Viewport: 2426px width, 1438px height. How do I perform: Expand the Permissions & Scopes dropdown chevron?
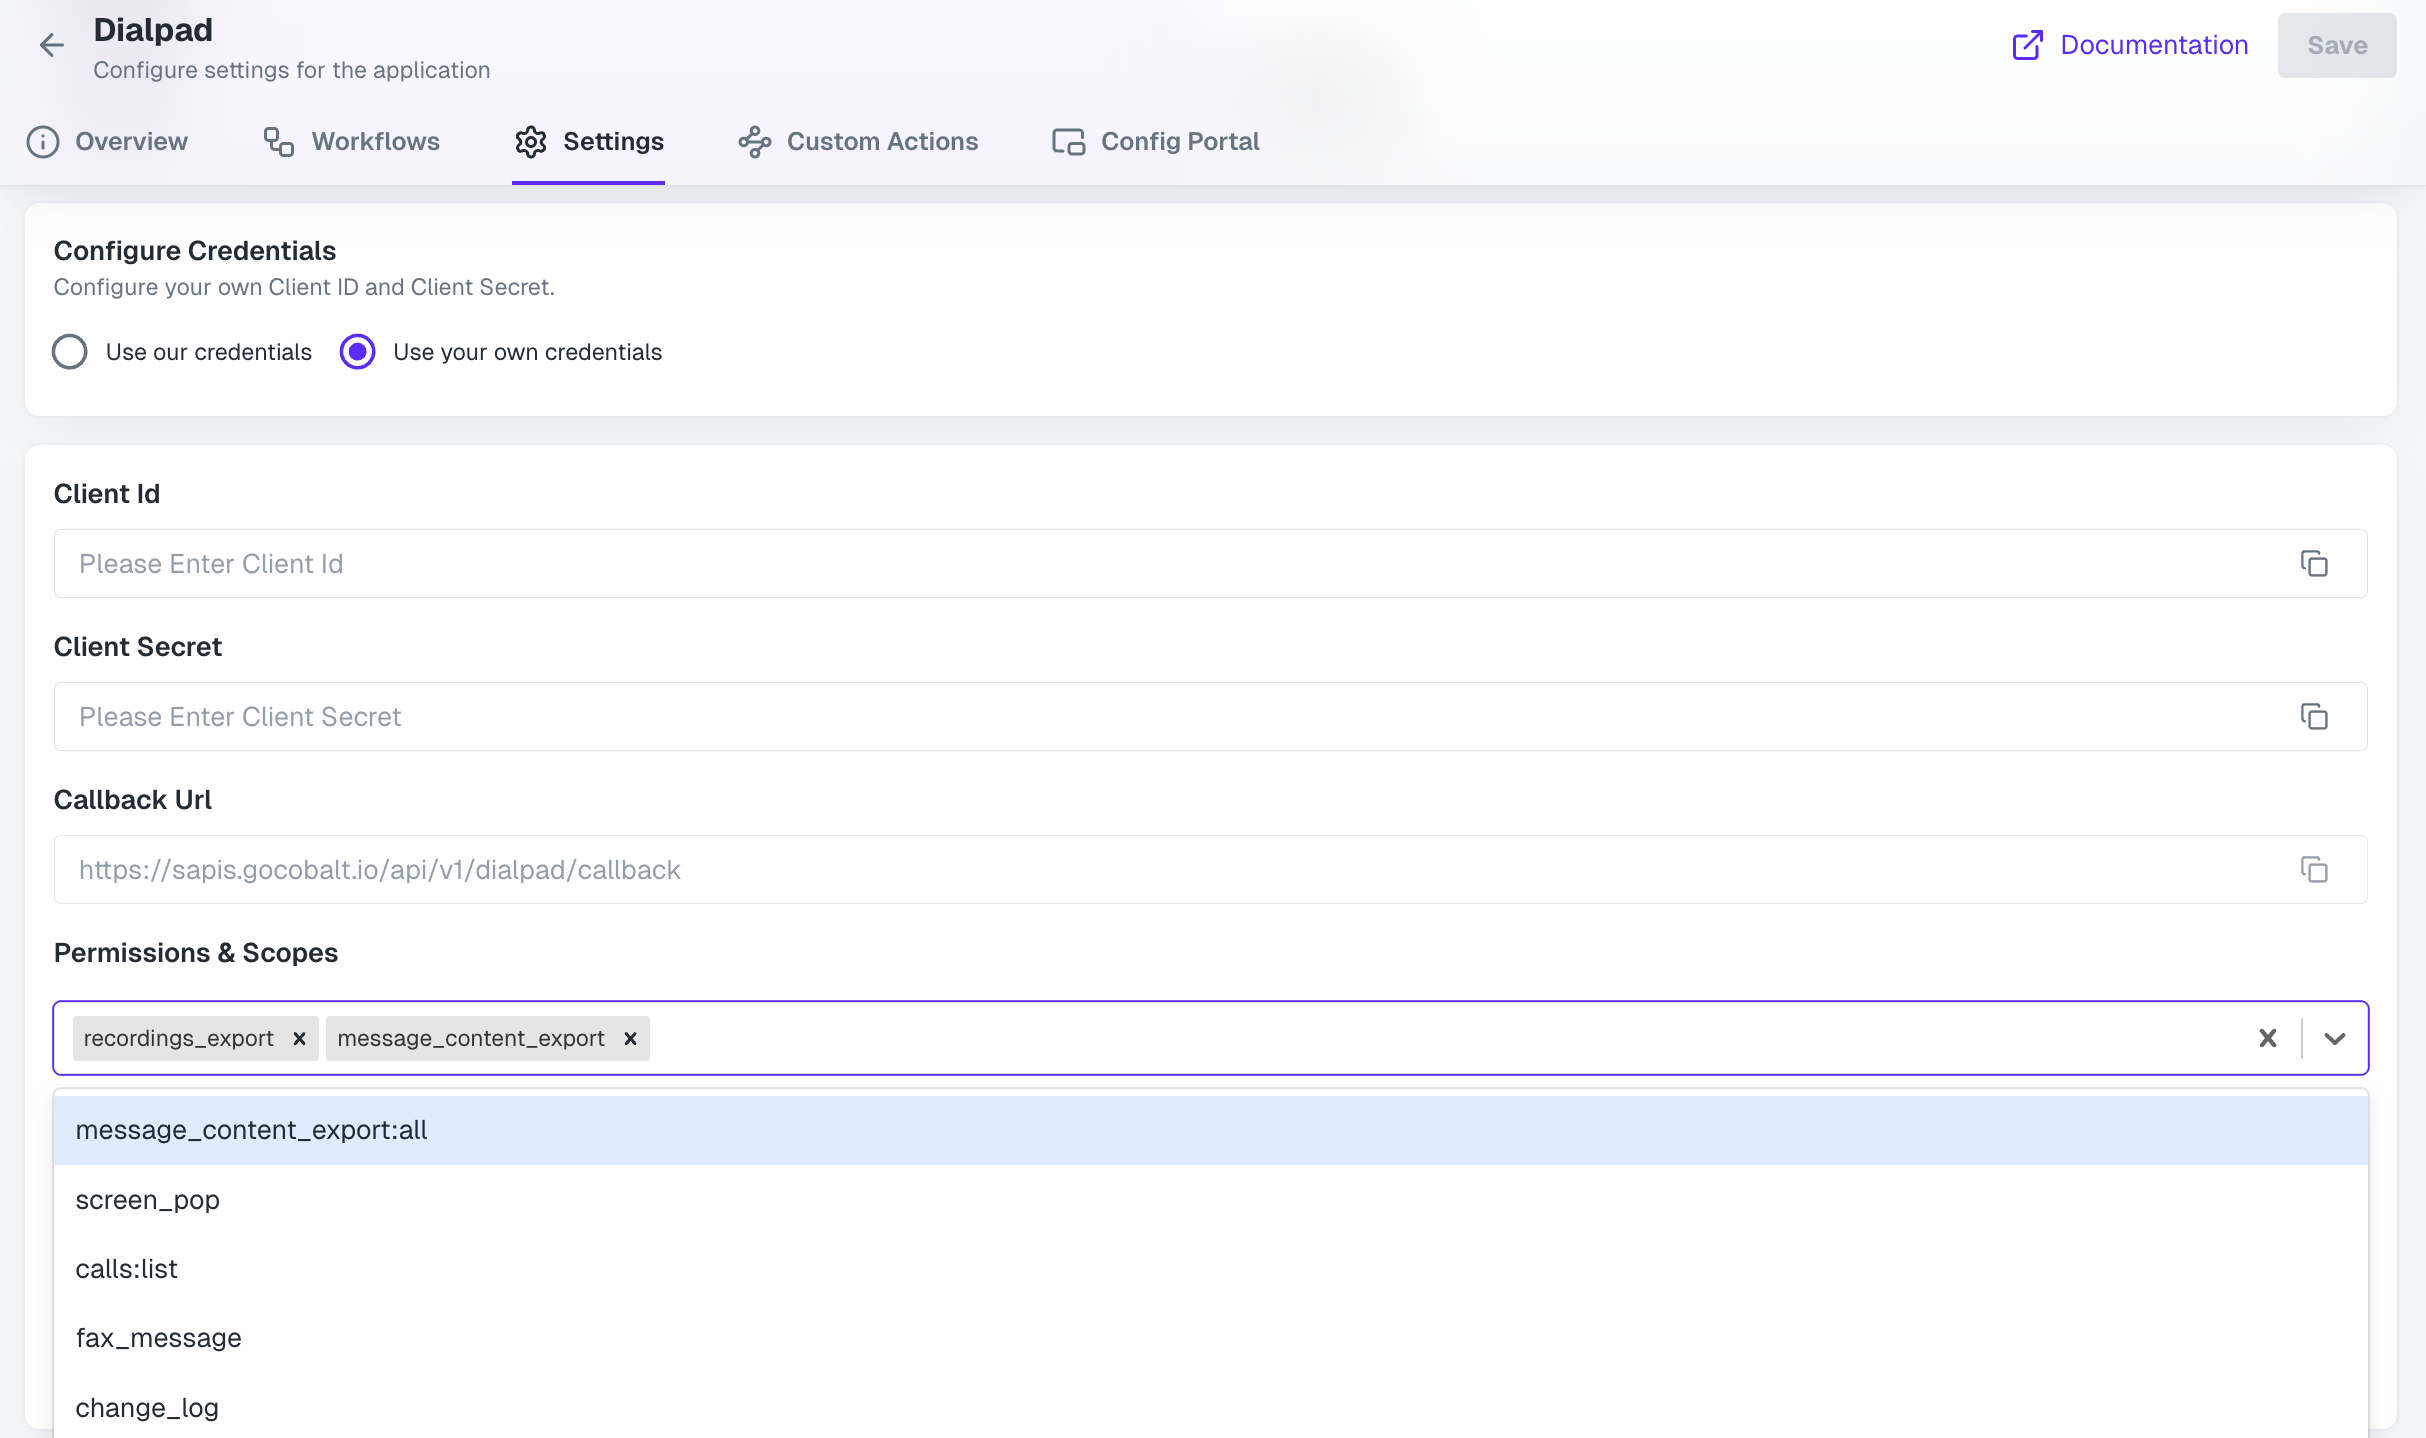click(2334, 1038)
